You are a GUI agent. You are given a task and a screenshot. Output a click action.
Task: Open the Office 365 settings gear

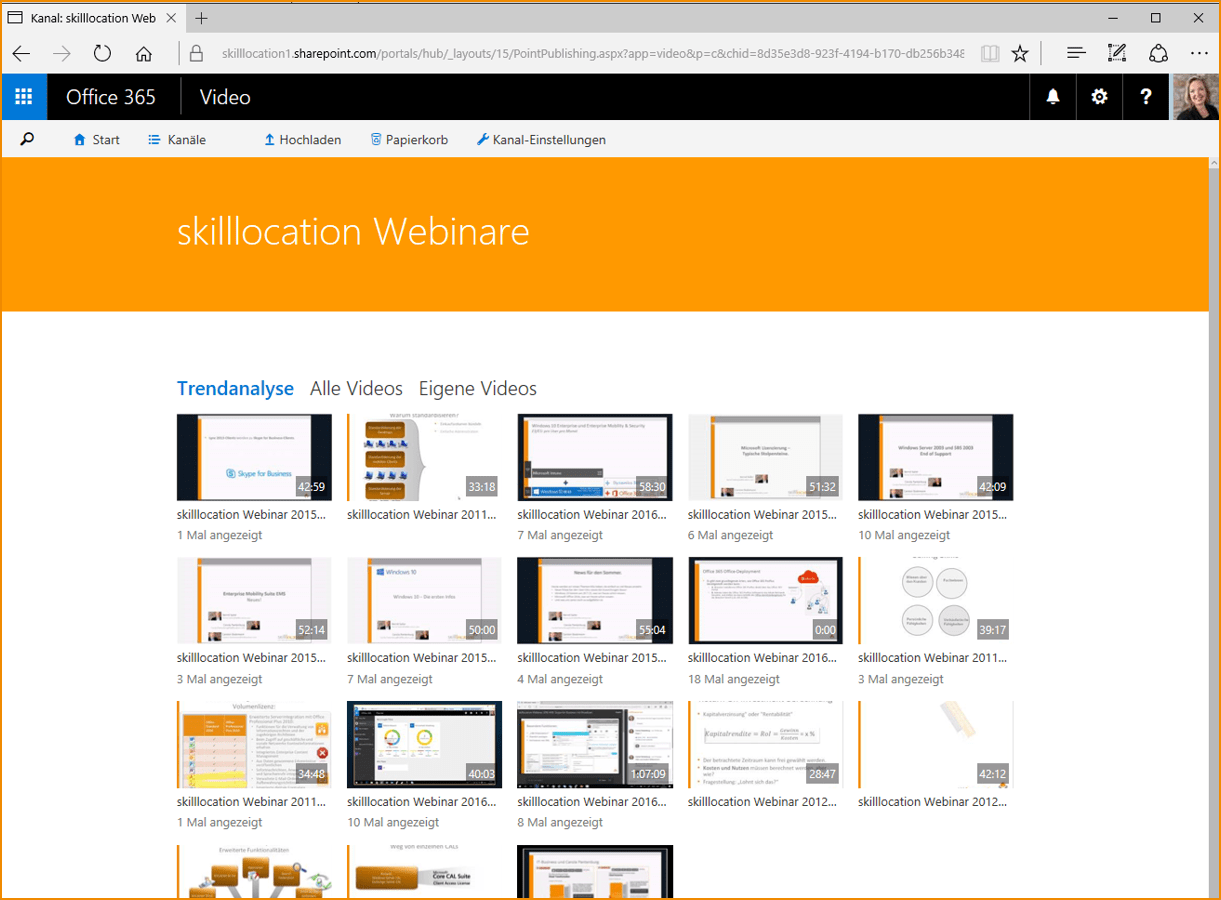pyautogui.click(x=1099, y=97)
